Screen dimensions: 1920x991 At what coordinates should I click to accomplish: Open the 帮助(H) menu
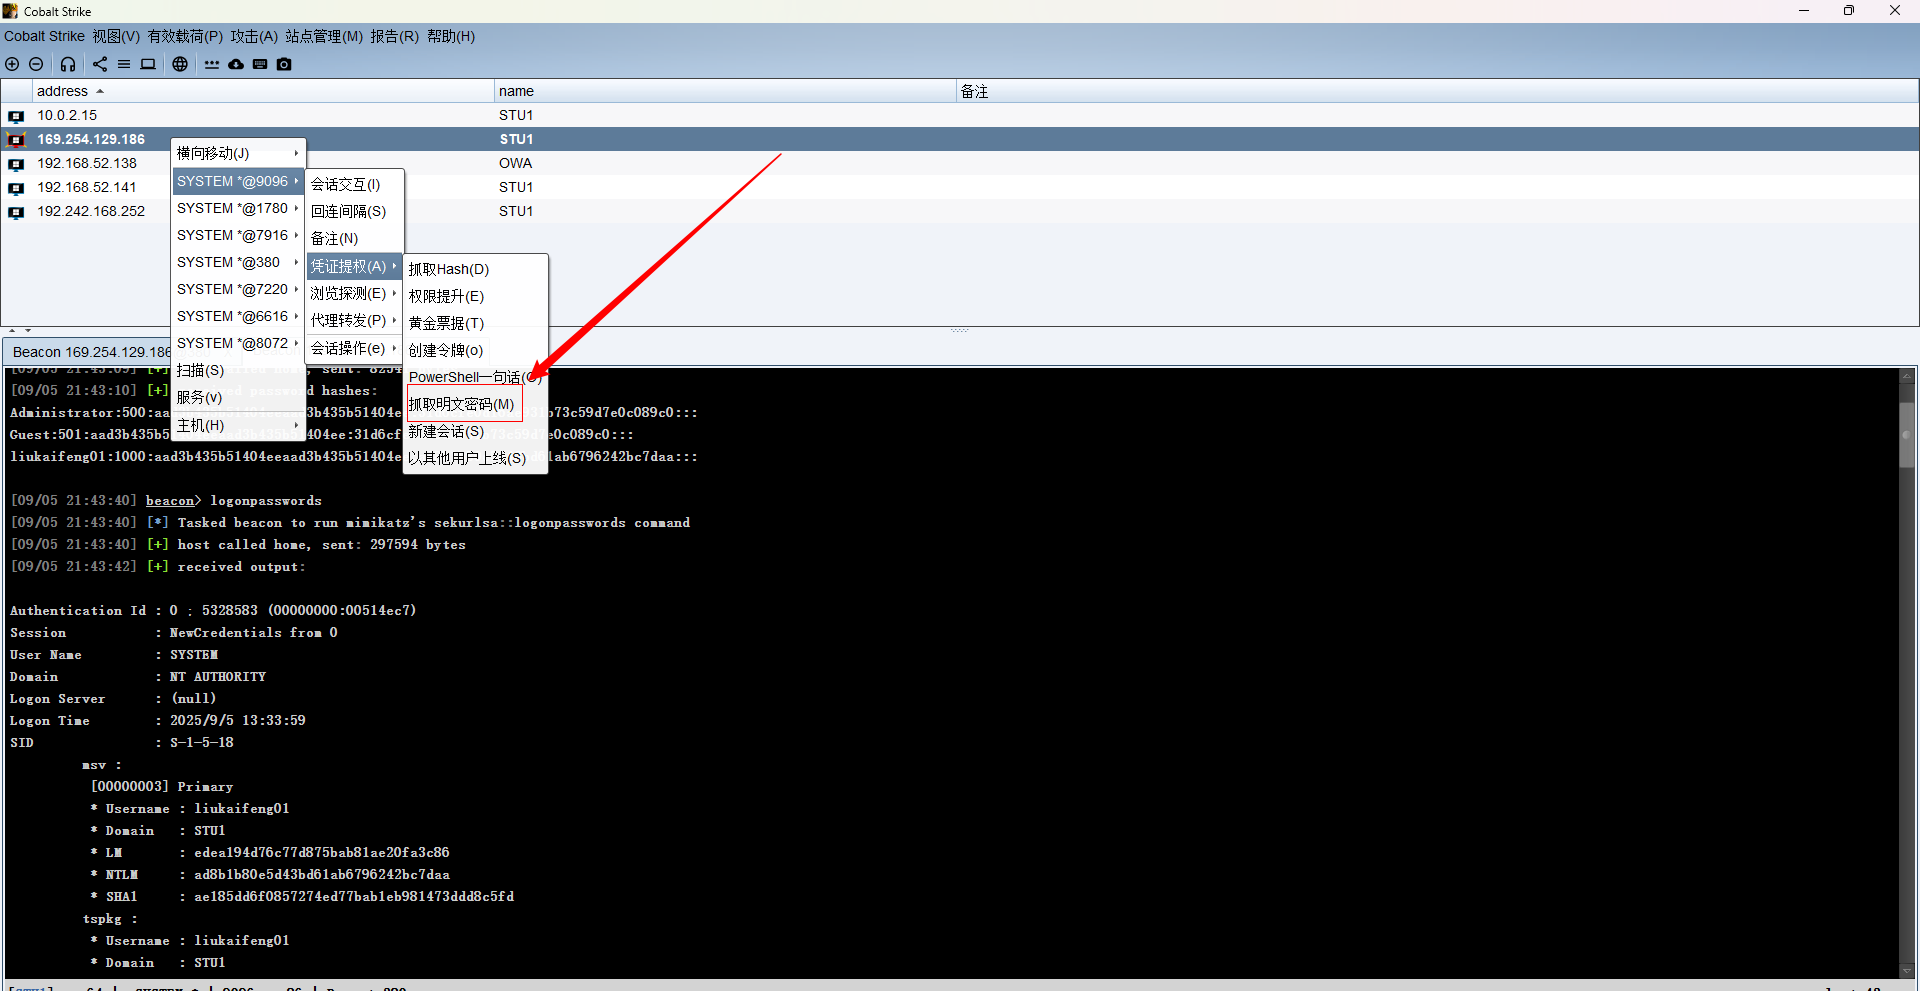451,36
